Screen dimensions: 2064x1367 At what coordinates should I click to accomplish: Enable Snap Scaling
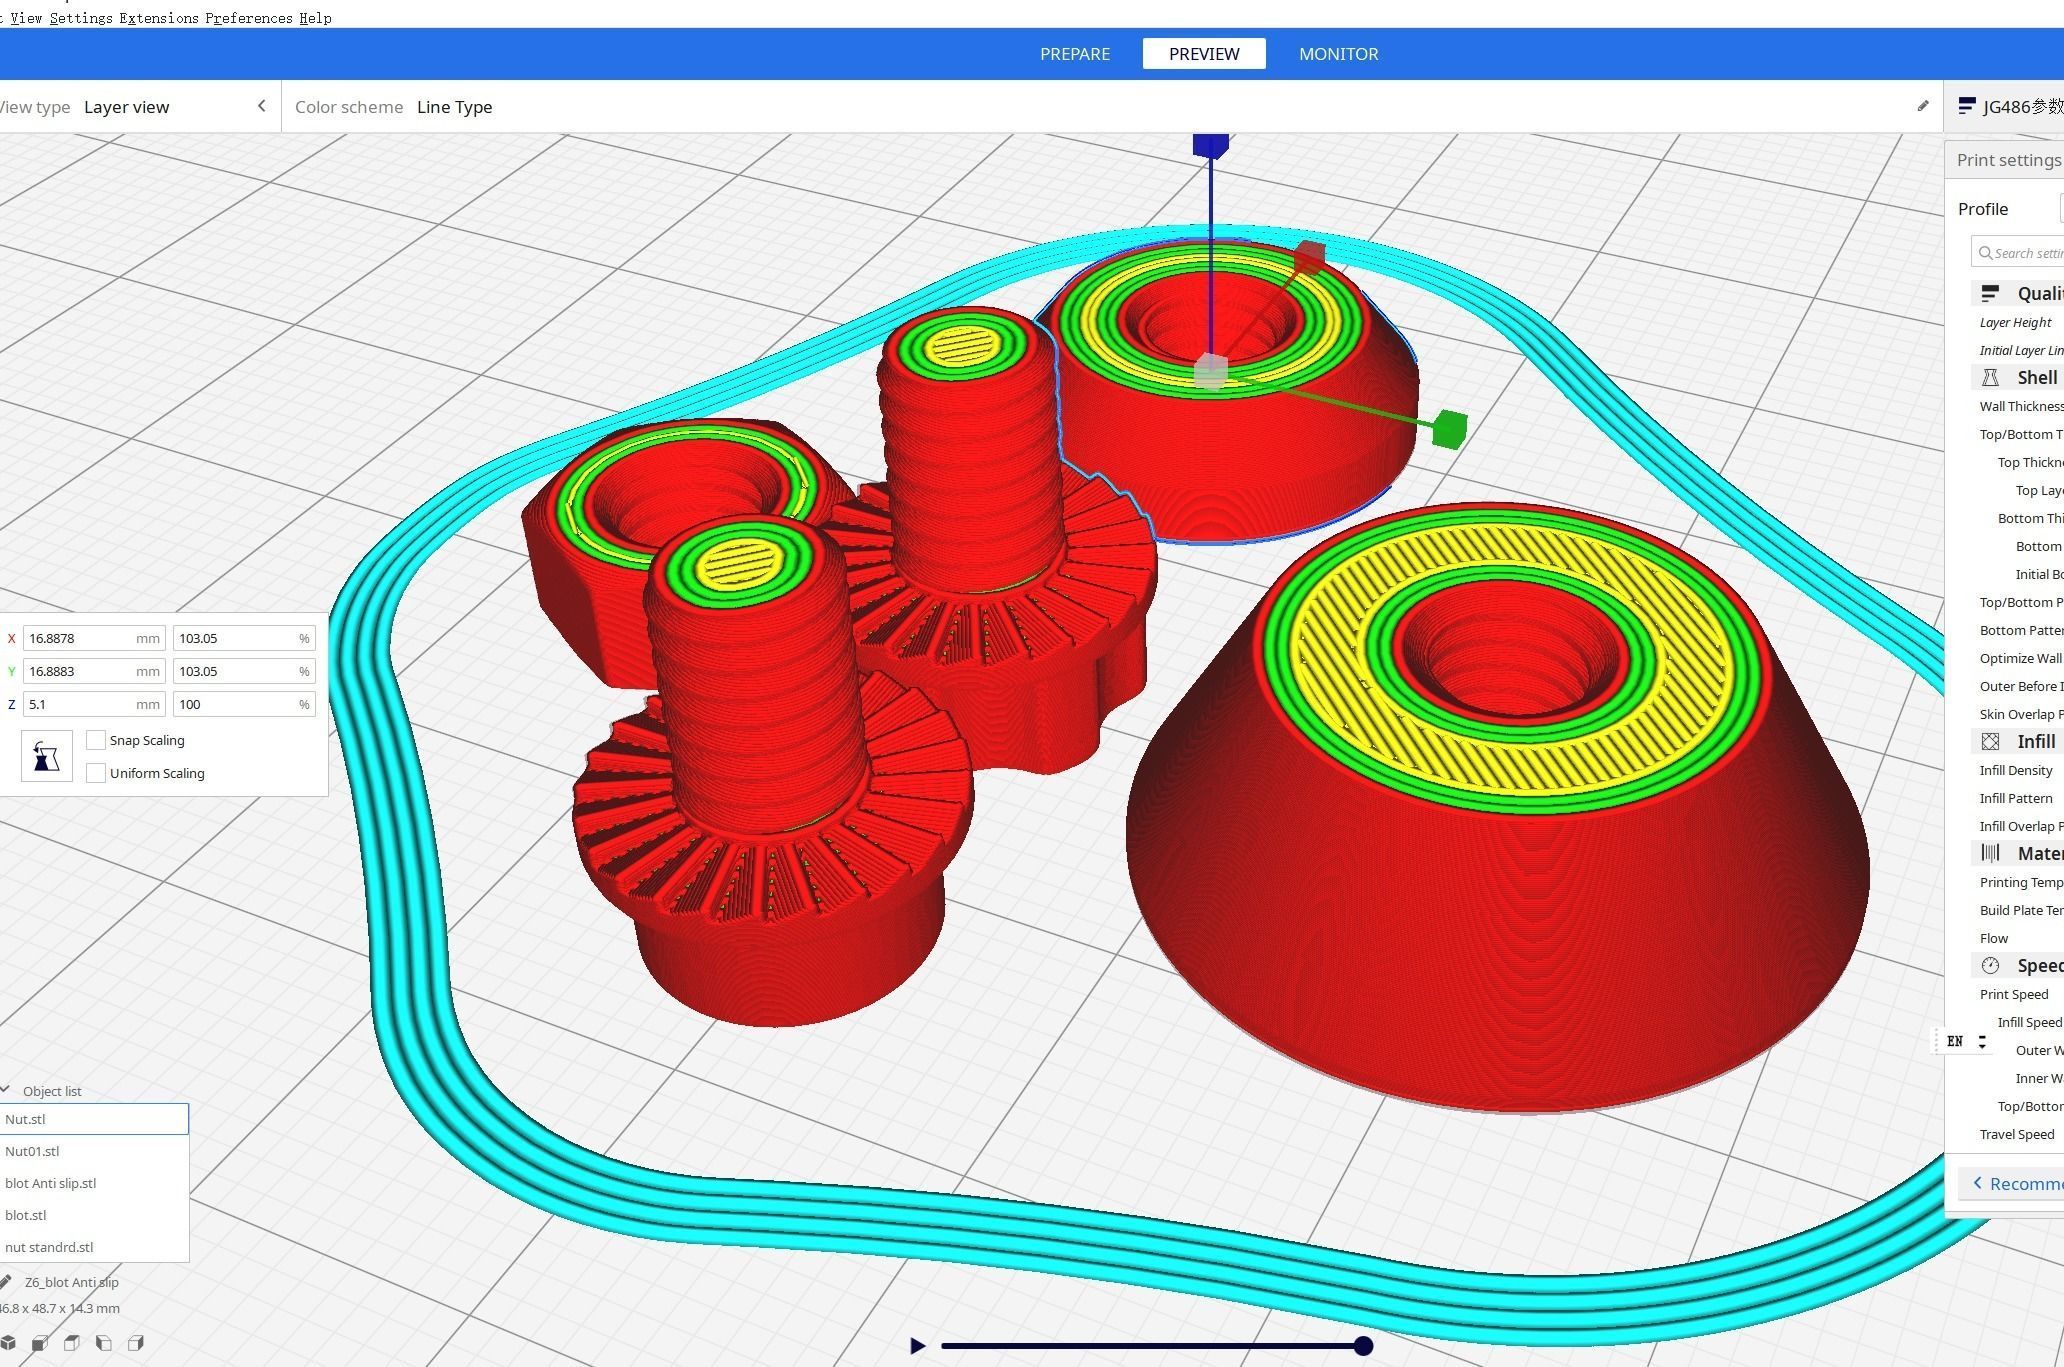pyautogui.click(x=96, y=740)
